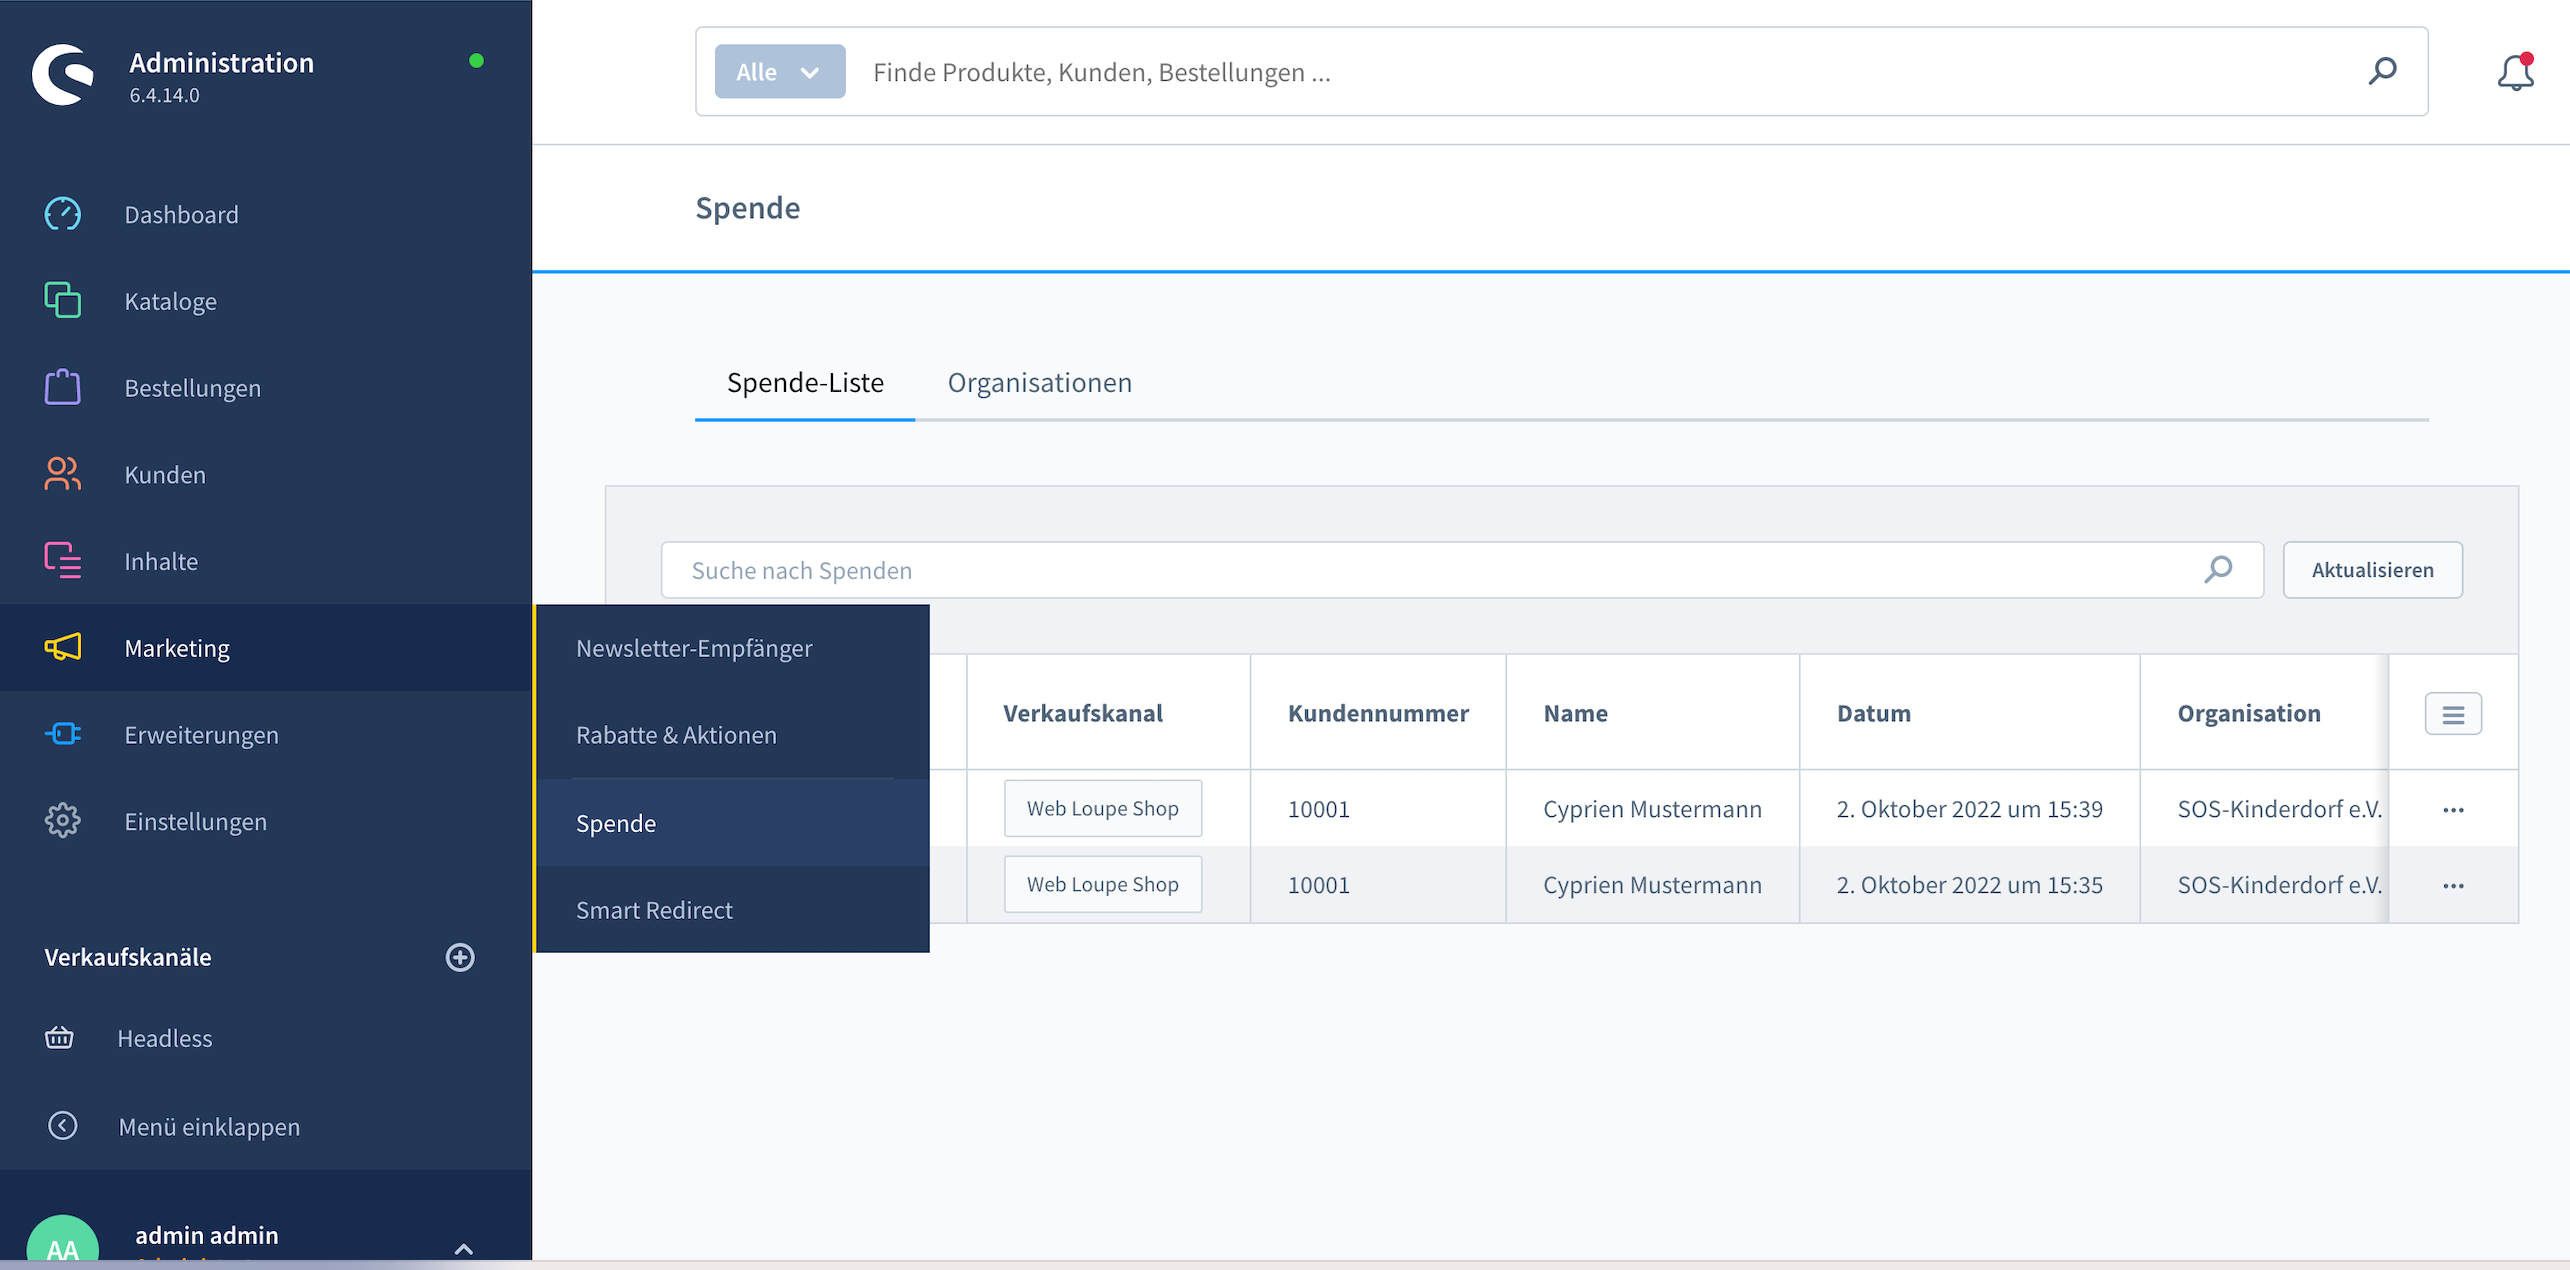Click the Marketing megaphone icon

point(63,647)
